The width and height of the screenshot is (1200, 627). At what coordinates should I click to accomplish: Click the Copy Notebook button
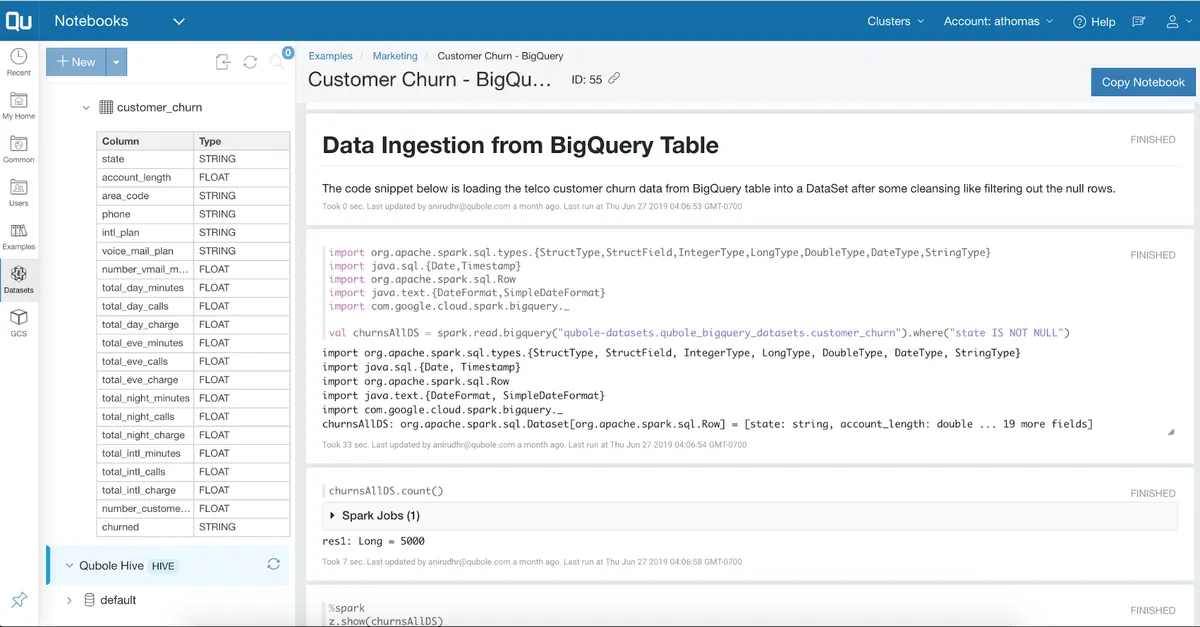tap(1143, 82)
